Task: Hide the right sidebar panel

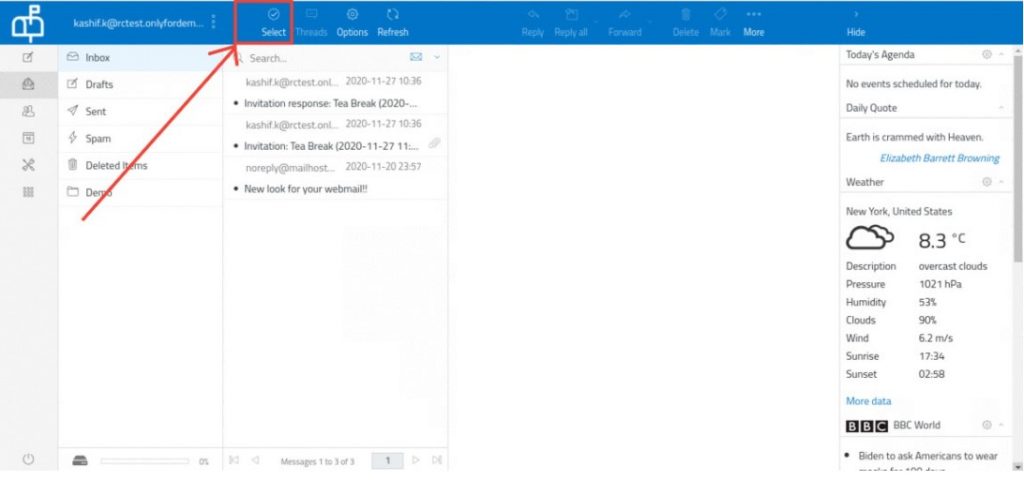Action: click(x=855, y=21)
